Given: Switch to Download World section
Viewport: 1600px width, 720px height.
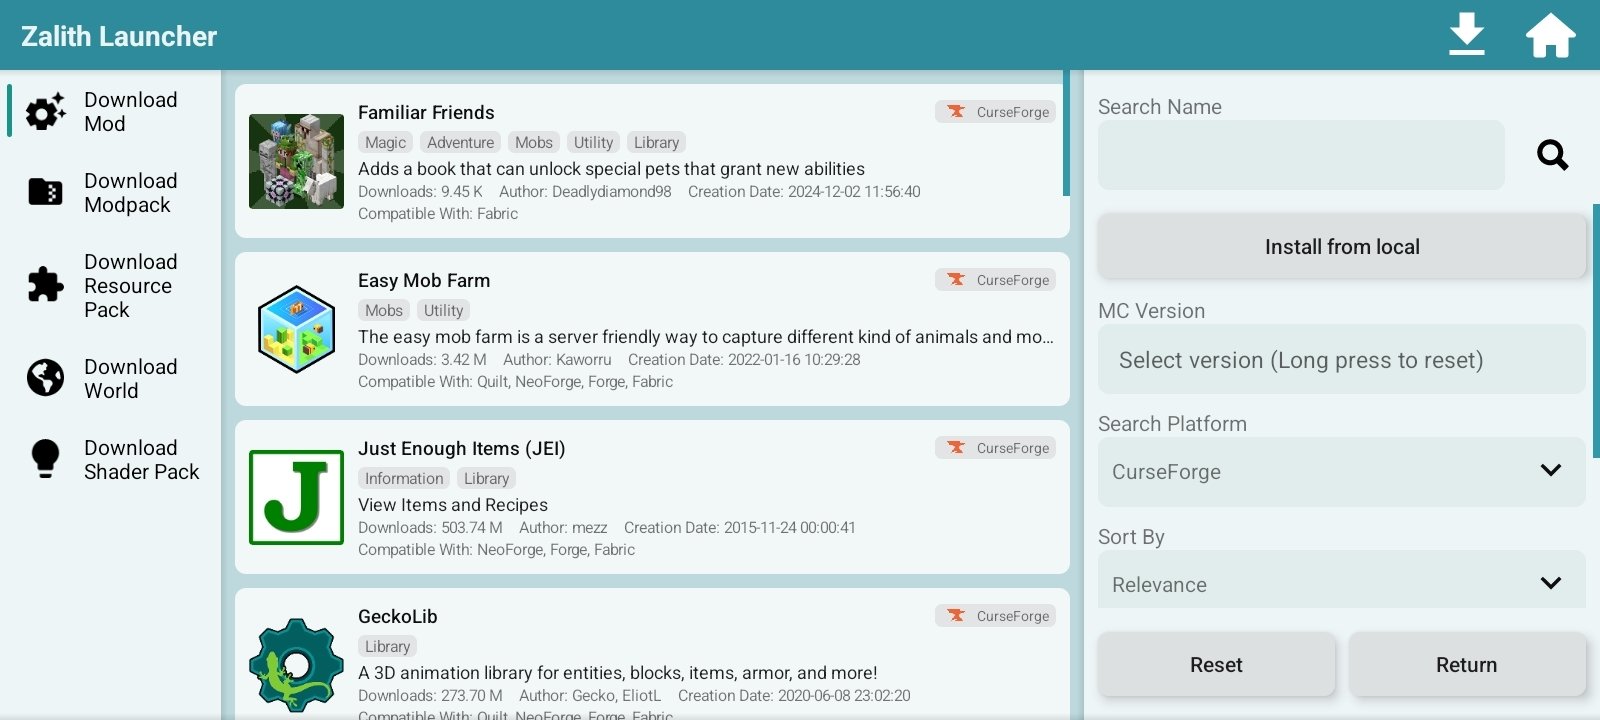Looking at the screenshot, I should pyautogui.click(x=130, y=379).
